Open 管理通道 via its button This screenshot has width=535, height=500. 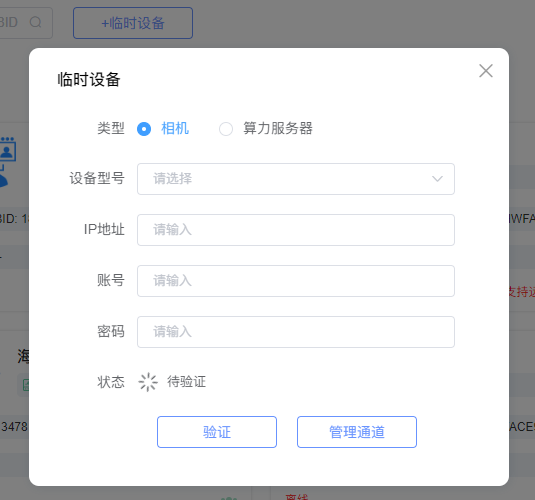coord(357,432)
